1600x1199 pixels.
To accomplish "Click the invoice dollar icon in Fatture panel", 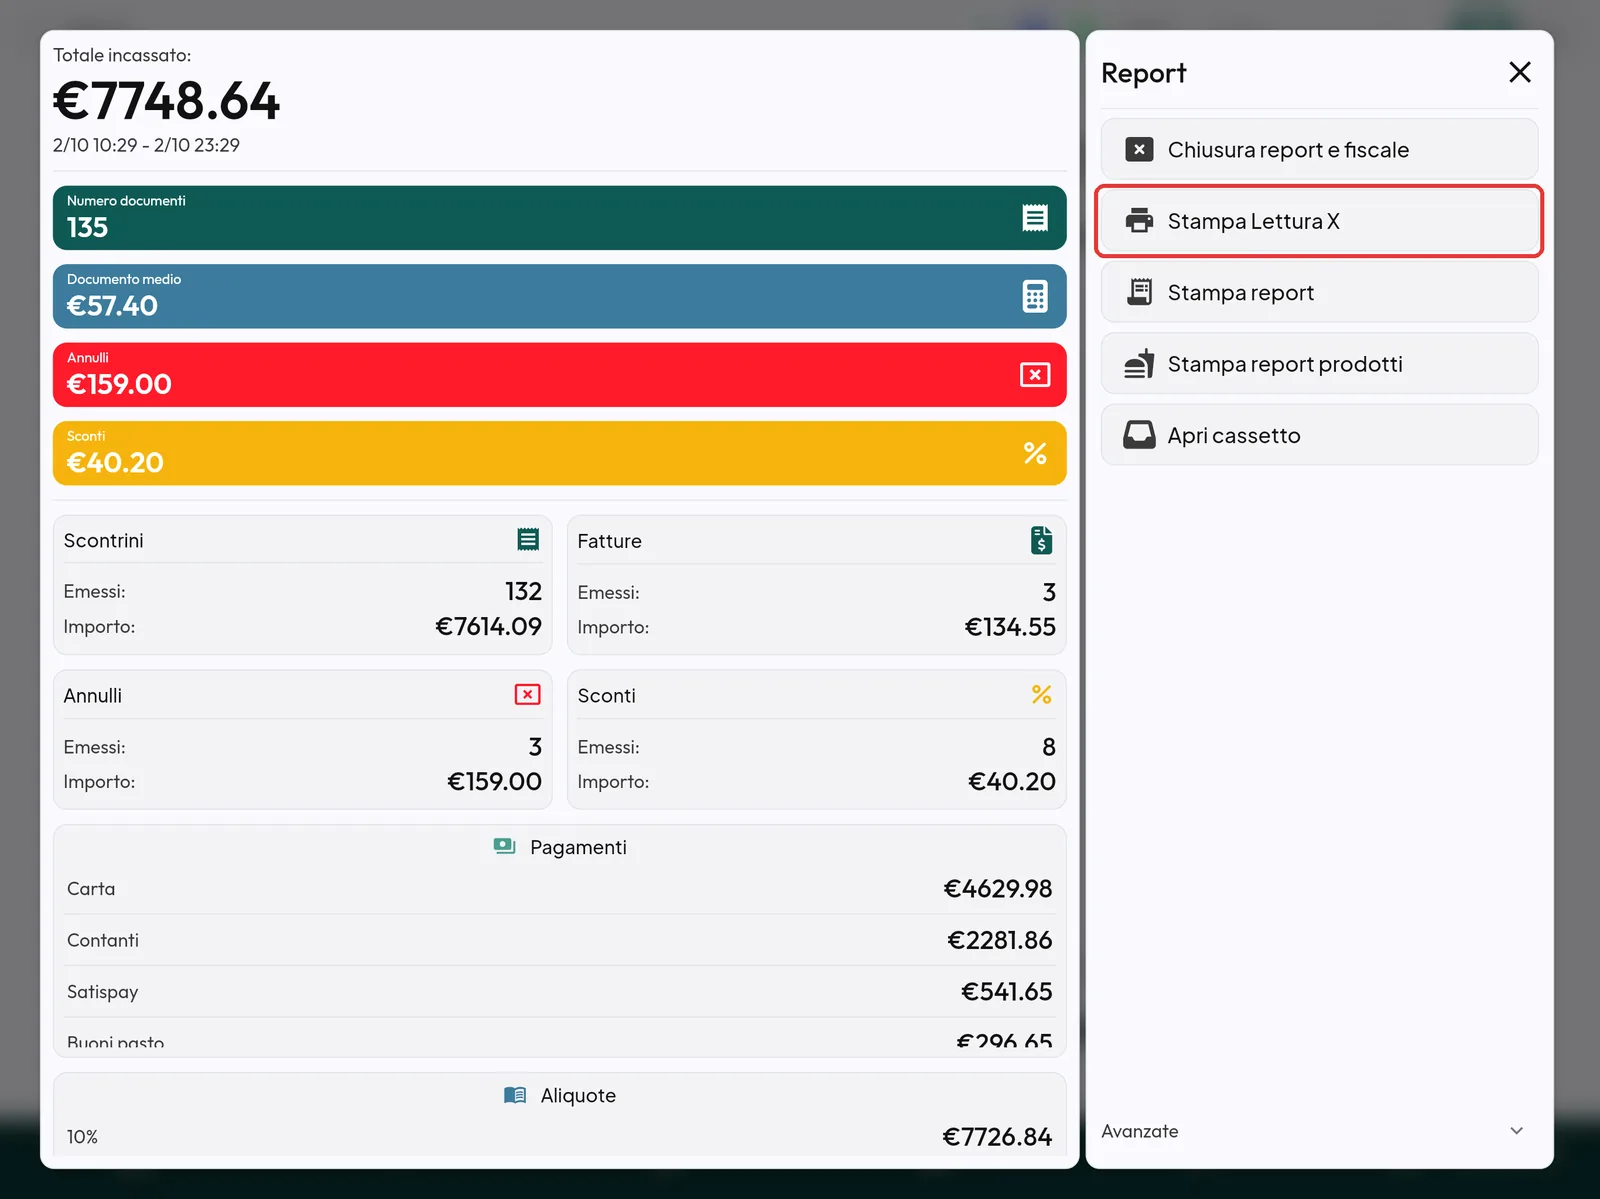I will pos(1041,540).
